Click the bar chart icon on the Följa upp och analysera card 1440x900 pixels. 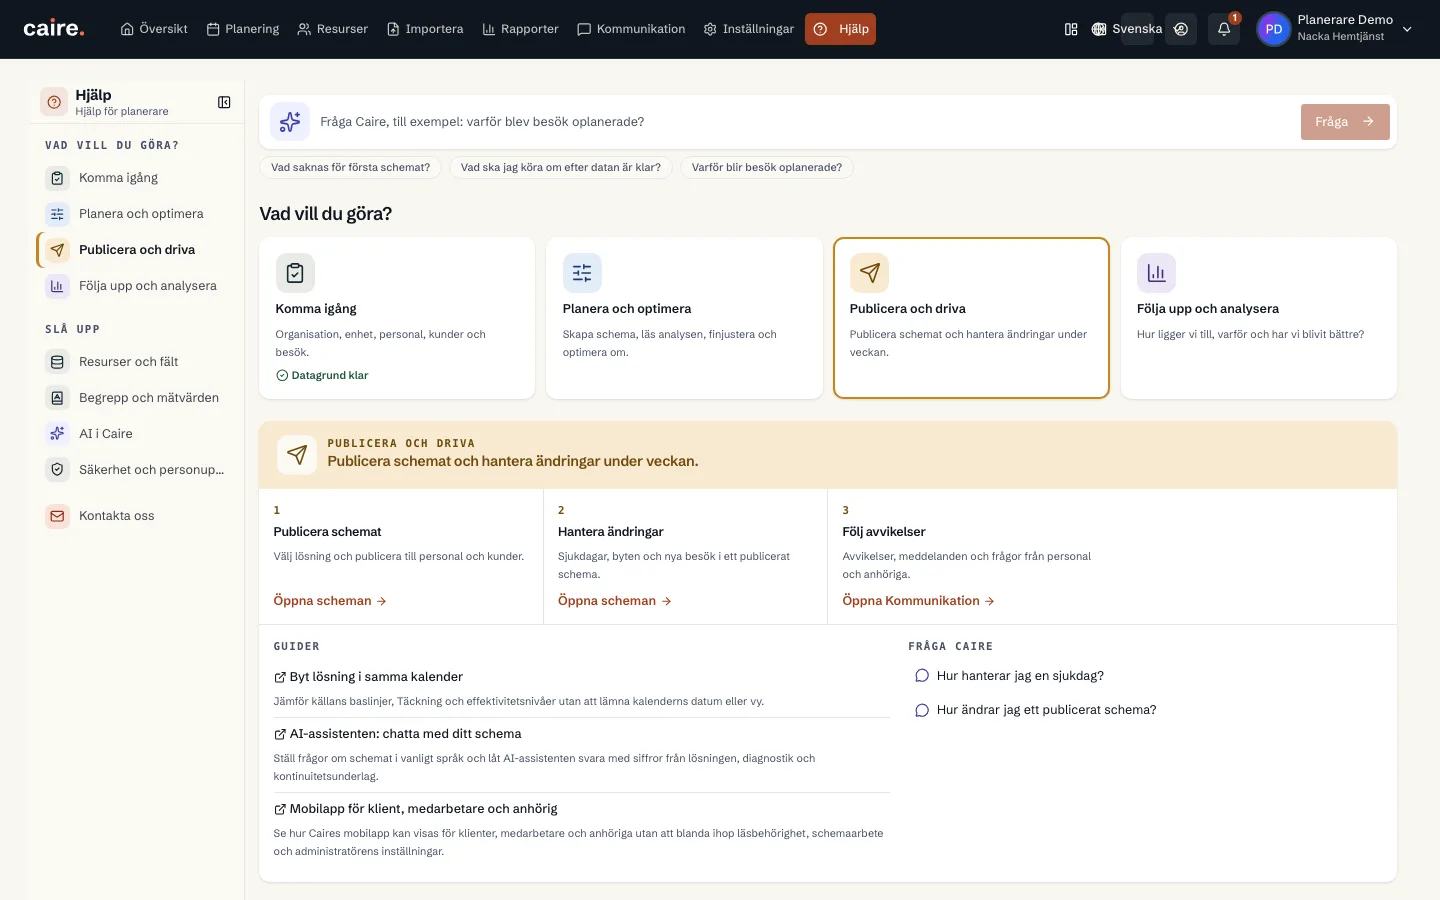[1156, 273]
